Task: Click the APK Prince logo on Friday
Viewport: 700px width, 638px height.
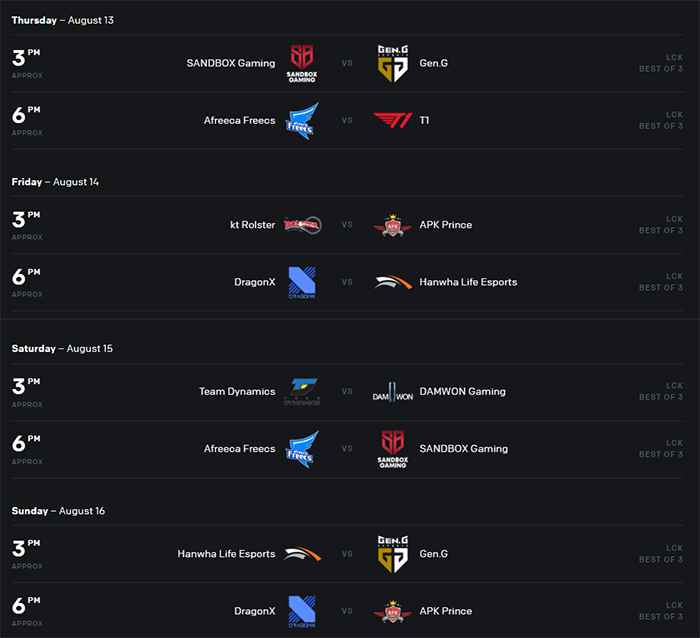Action: click(392, 225)
